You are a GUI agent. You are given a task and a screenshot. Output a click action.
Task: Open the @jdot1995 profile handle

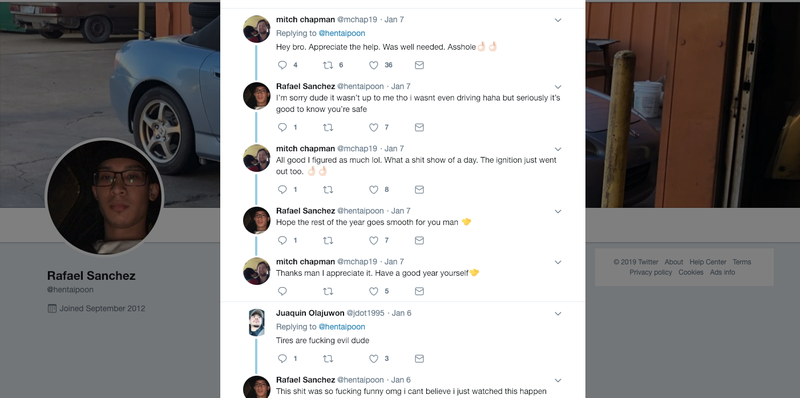pyautogui.click(x=367, y=313)
